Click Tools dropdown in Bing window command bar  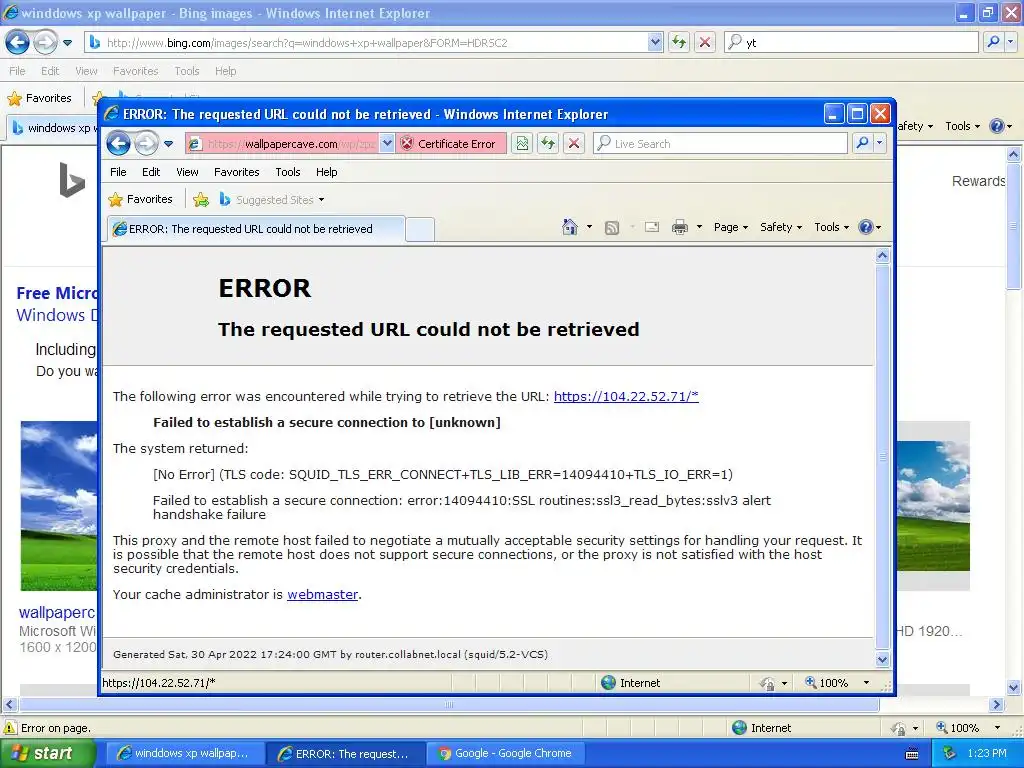963,126
